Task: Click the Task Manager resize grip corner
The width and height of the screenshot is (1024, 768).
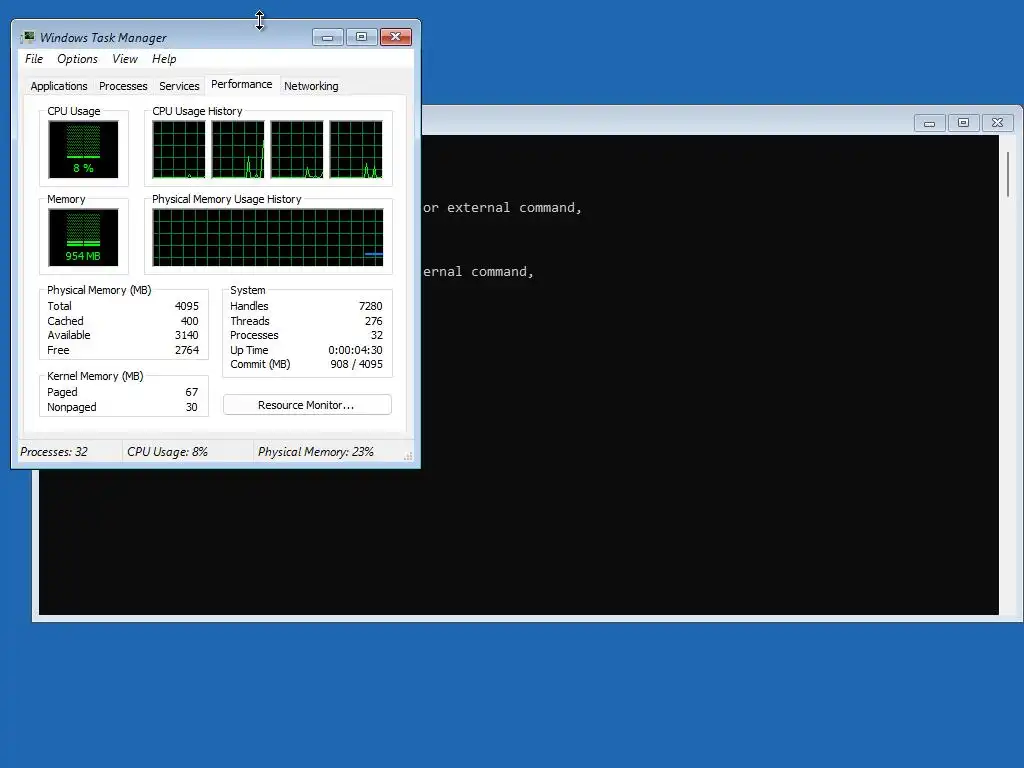Action: pos(408,456)
